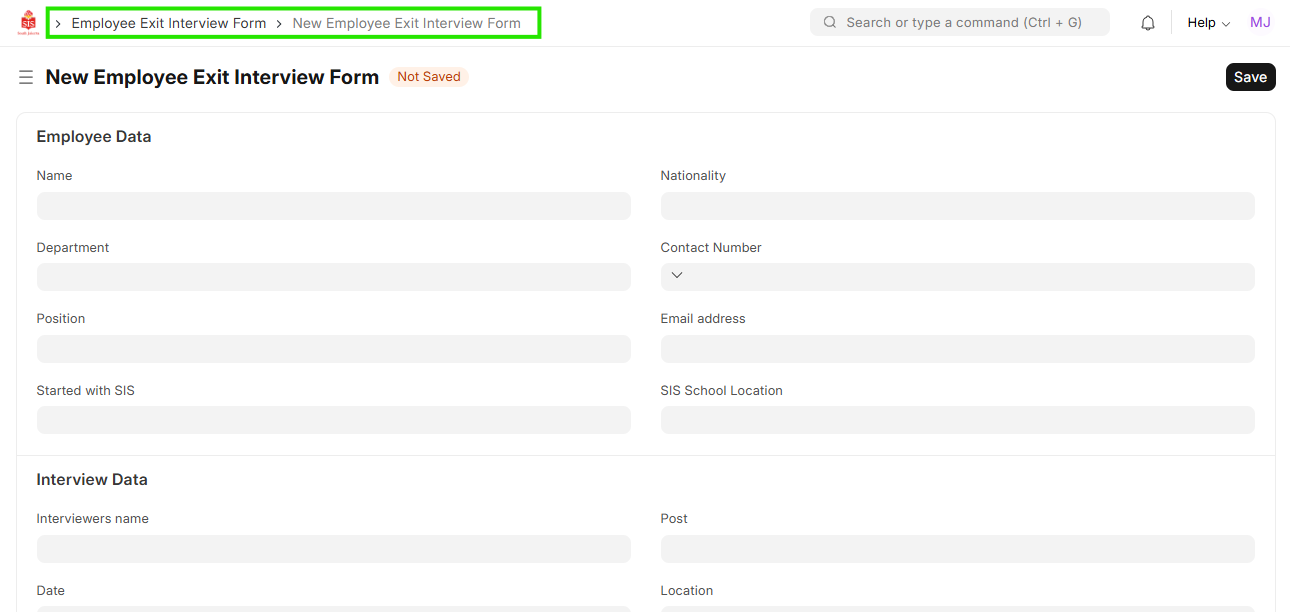This screenshot has height=612, width=1290.
Task: Focus the search command bar
Action: point(963,22)
